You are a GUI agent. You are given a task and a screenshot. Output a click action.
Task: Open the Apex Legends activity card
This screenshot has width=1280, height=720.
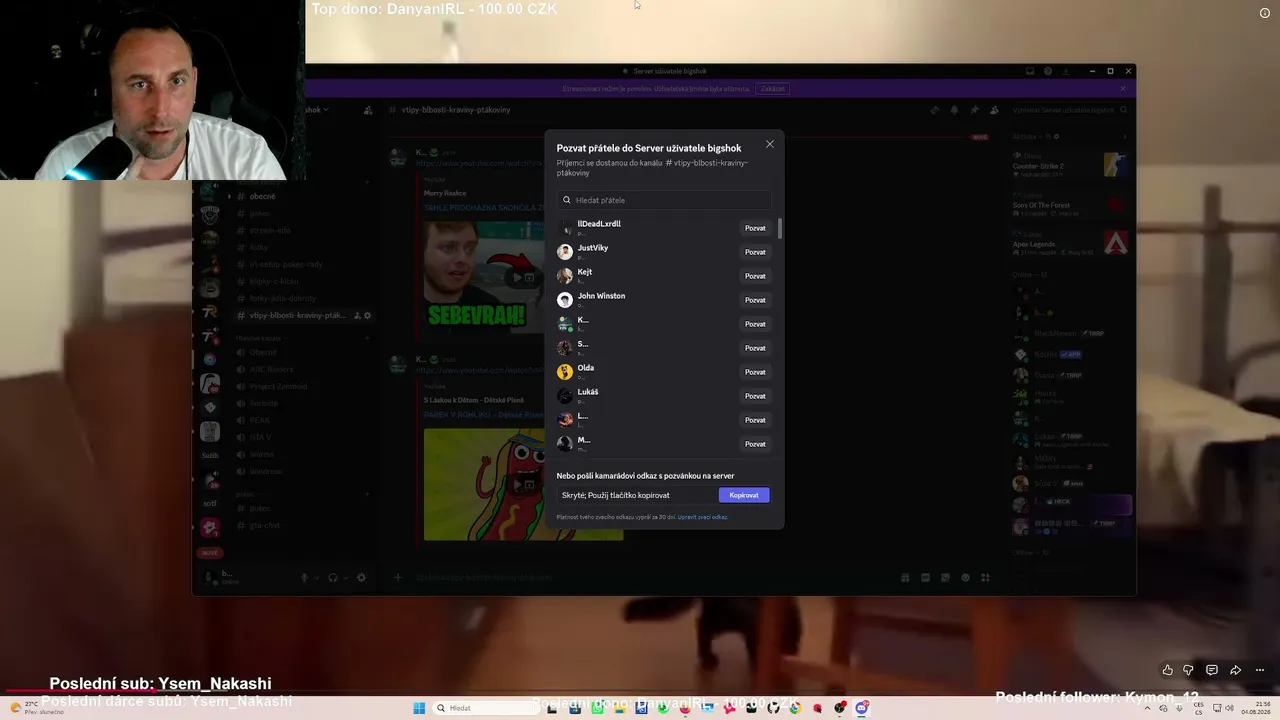(x=1070, y=243)
